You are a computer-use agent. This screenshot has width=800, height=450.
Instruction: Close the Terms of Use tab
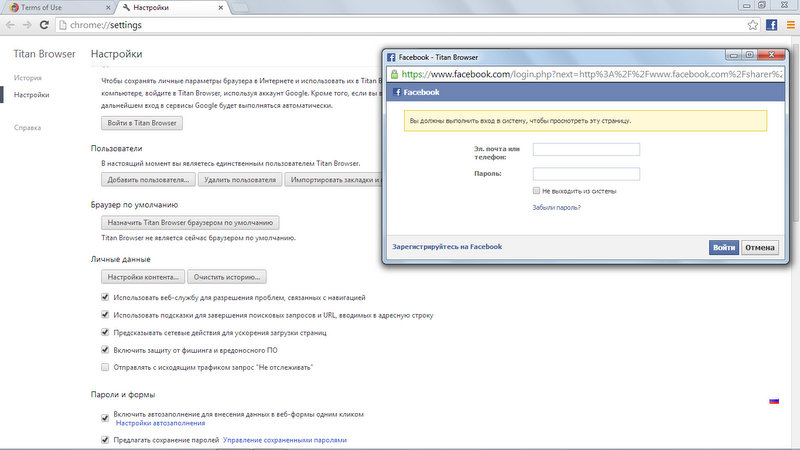[x=108, y=8]
